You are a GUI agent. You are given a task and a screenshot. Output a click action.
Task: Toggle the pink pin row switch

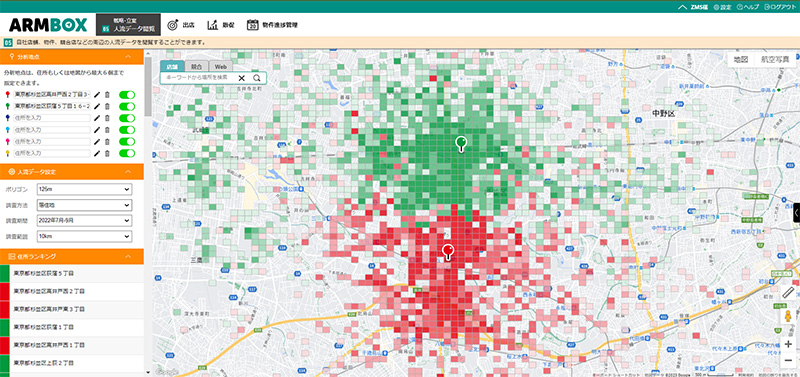click(127, 141)
